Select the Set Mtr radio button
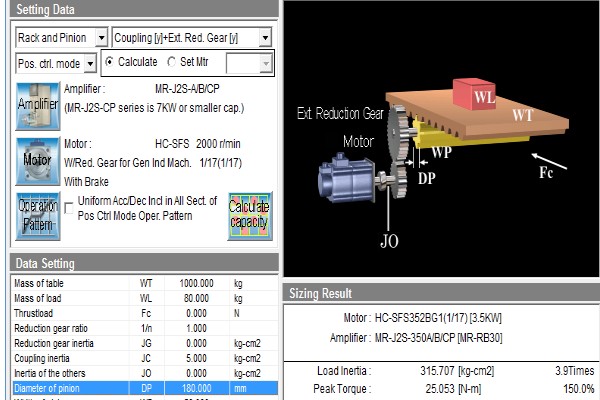The height and width of the screenshot is (400, 600). pyautogui.click(x=171, y=62)
